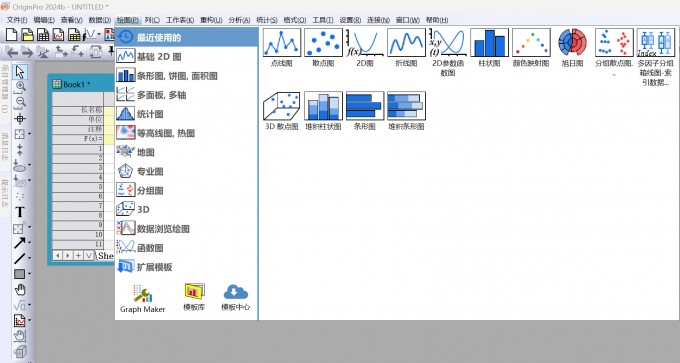Open Graph Maker tool
The width and height of the screenshot is (680, 363).
(143, 299)
